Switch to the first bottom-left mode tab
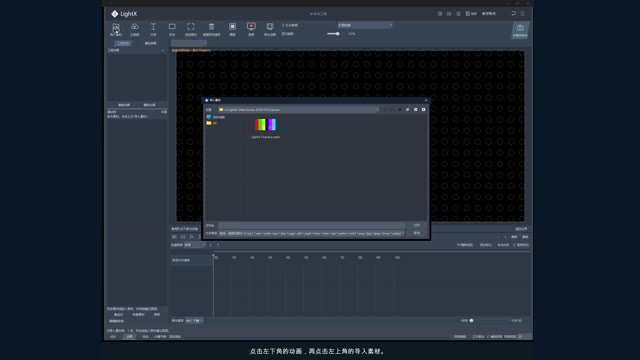Viewport: 640px width, 360px height. 113,336
